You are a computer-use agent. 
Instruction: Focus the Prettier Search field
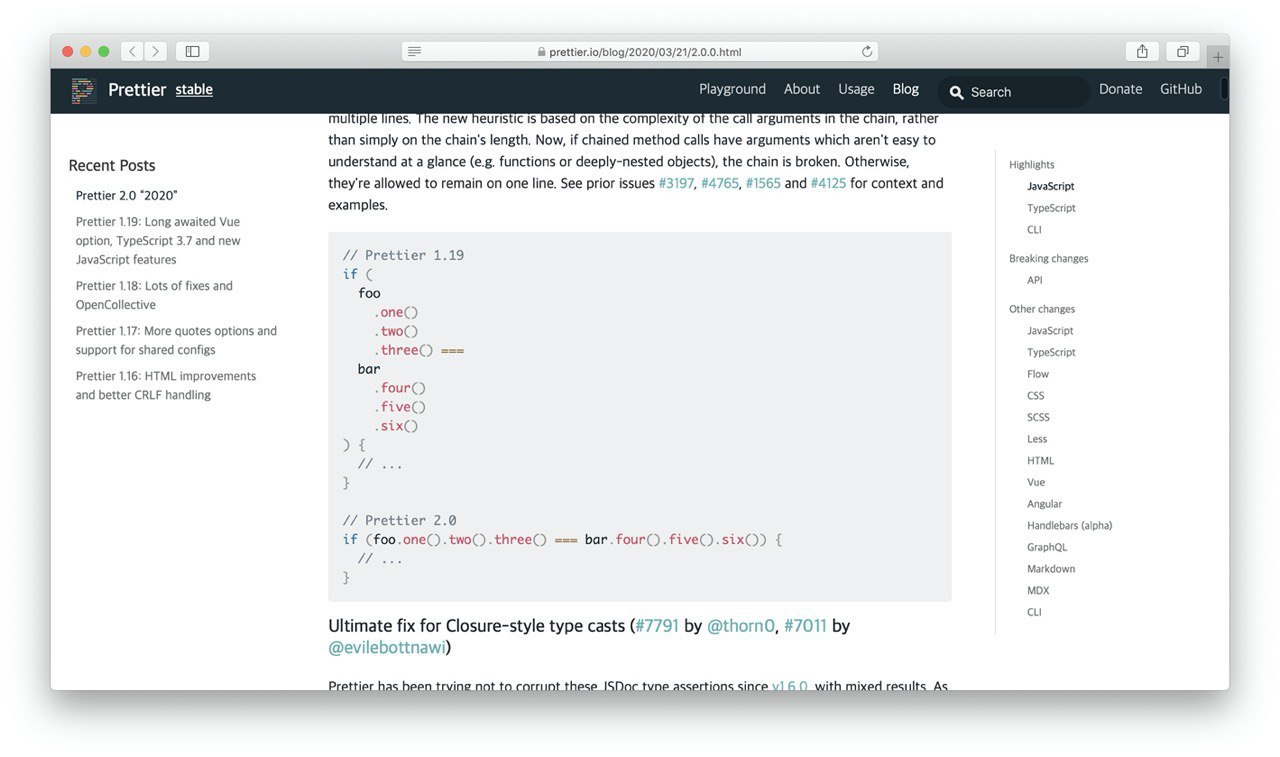point(1014,92)
